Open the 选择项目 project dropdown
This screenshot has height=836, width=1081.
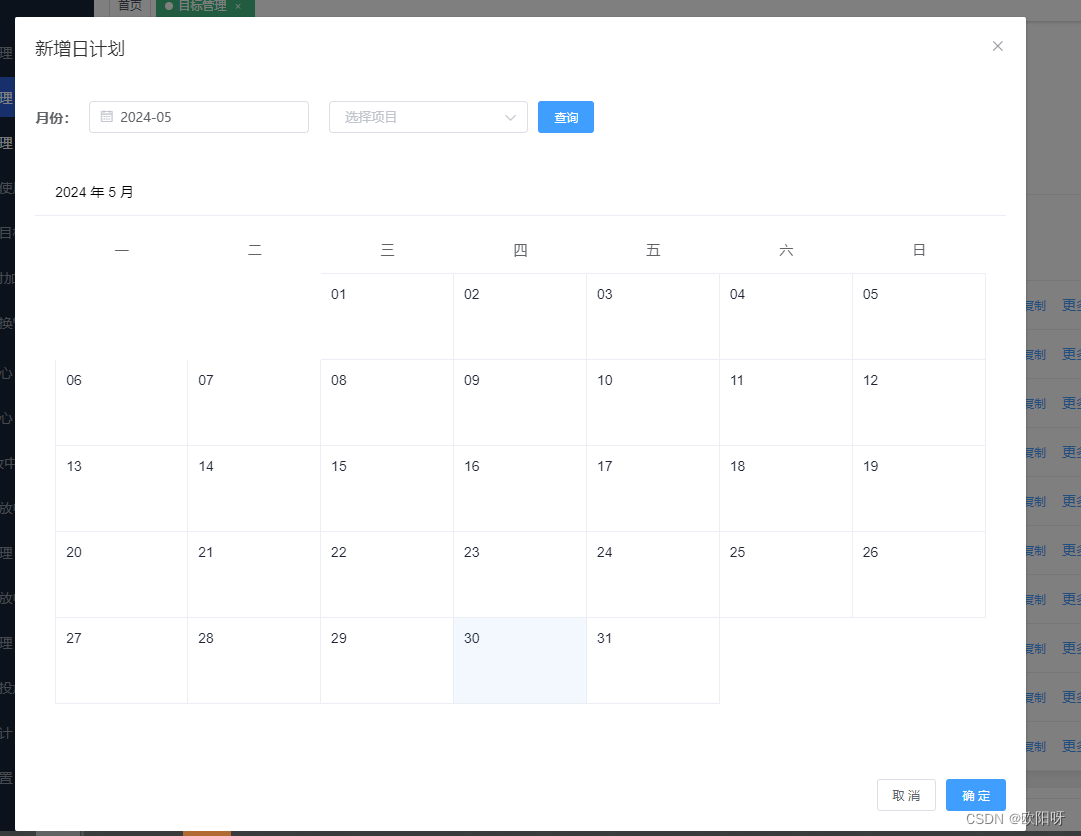point(420,117)
